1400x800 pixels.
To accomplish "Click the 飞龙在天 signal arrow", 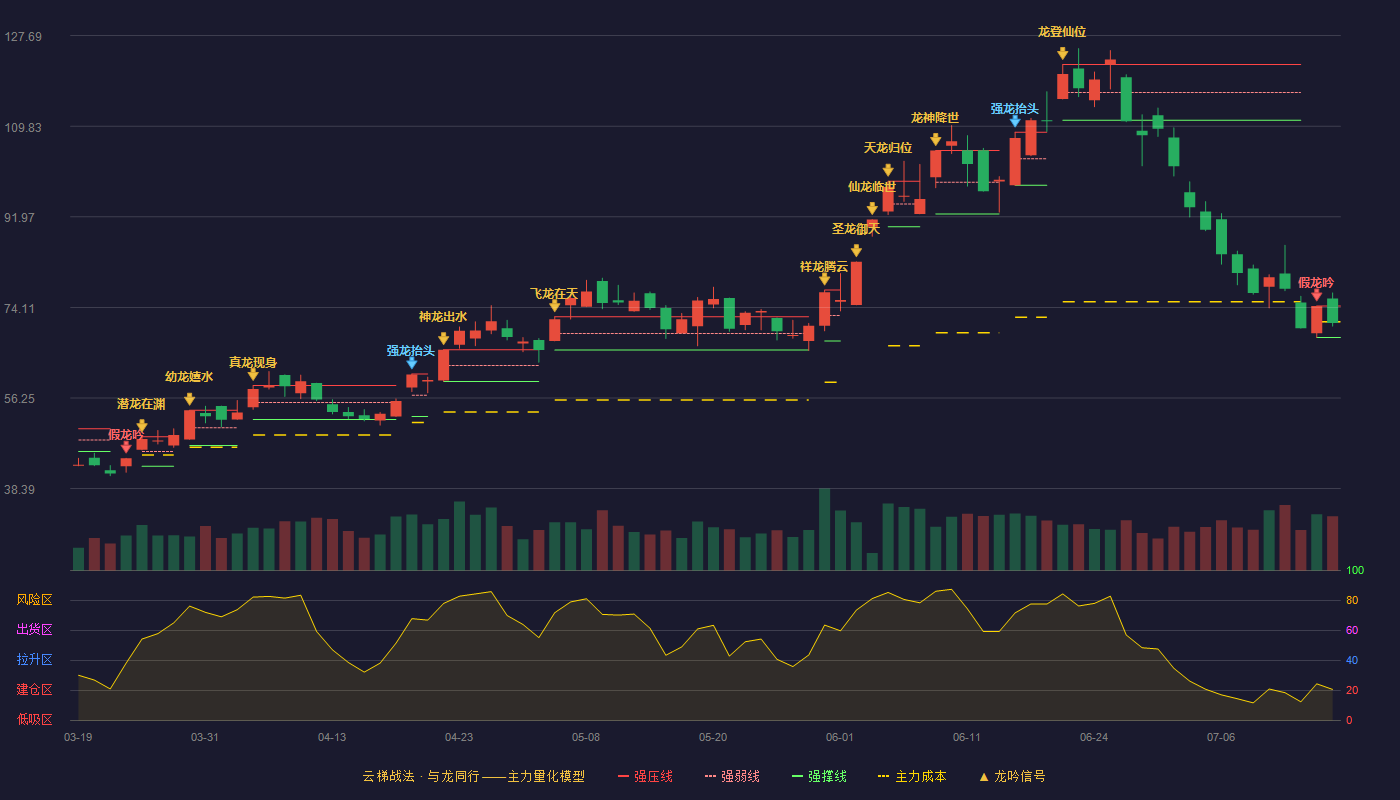I will (554, 305).
